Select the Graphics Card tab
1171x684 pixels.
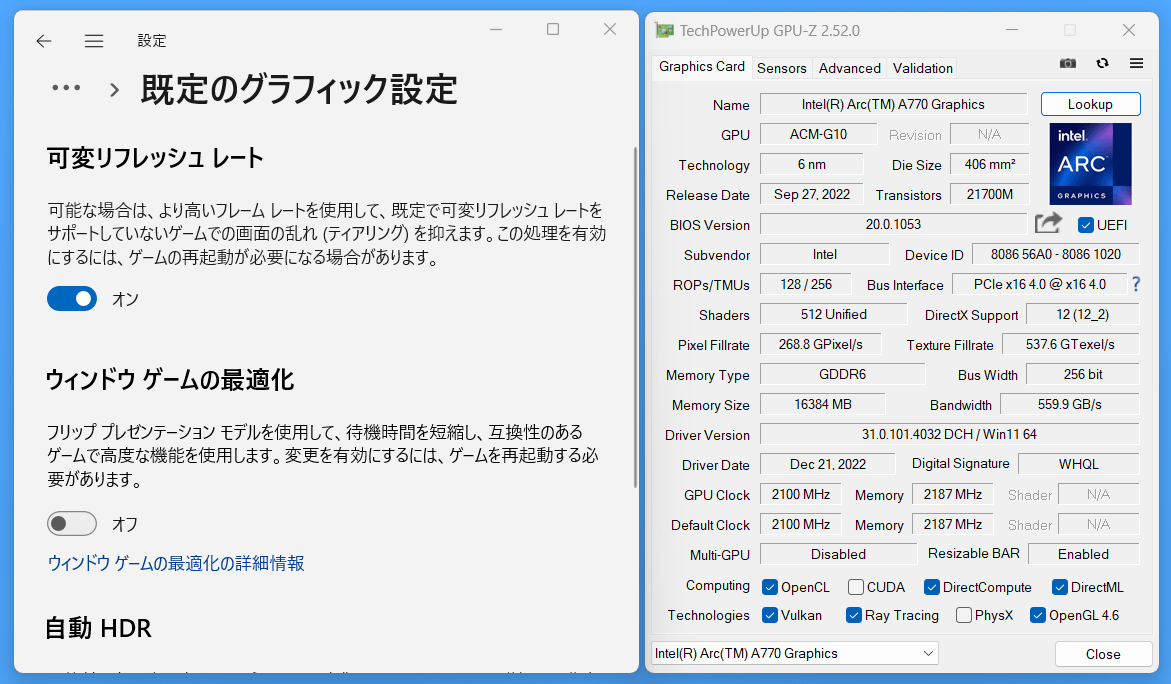701,66
